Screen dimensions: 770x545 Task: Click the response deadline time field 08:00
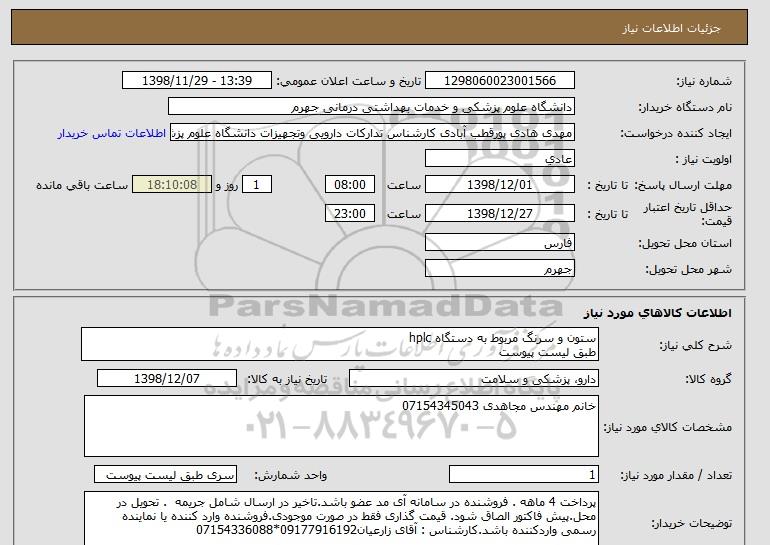pos(350,185)
